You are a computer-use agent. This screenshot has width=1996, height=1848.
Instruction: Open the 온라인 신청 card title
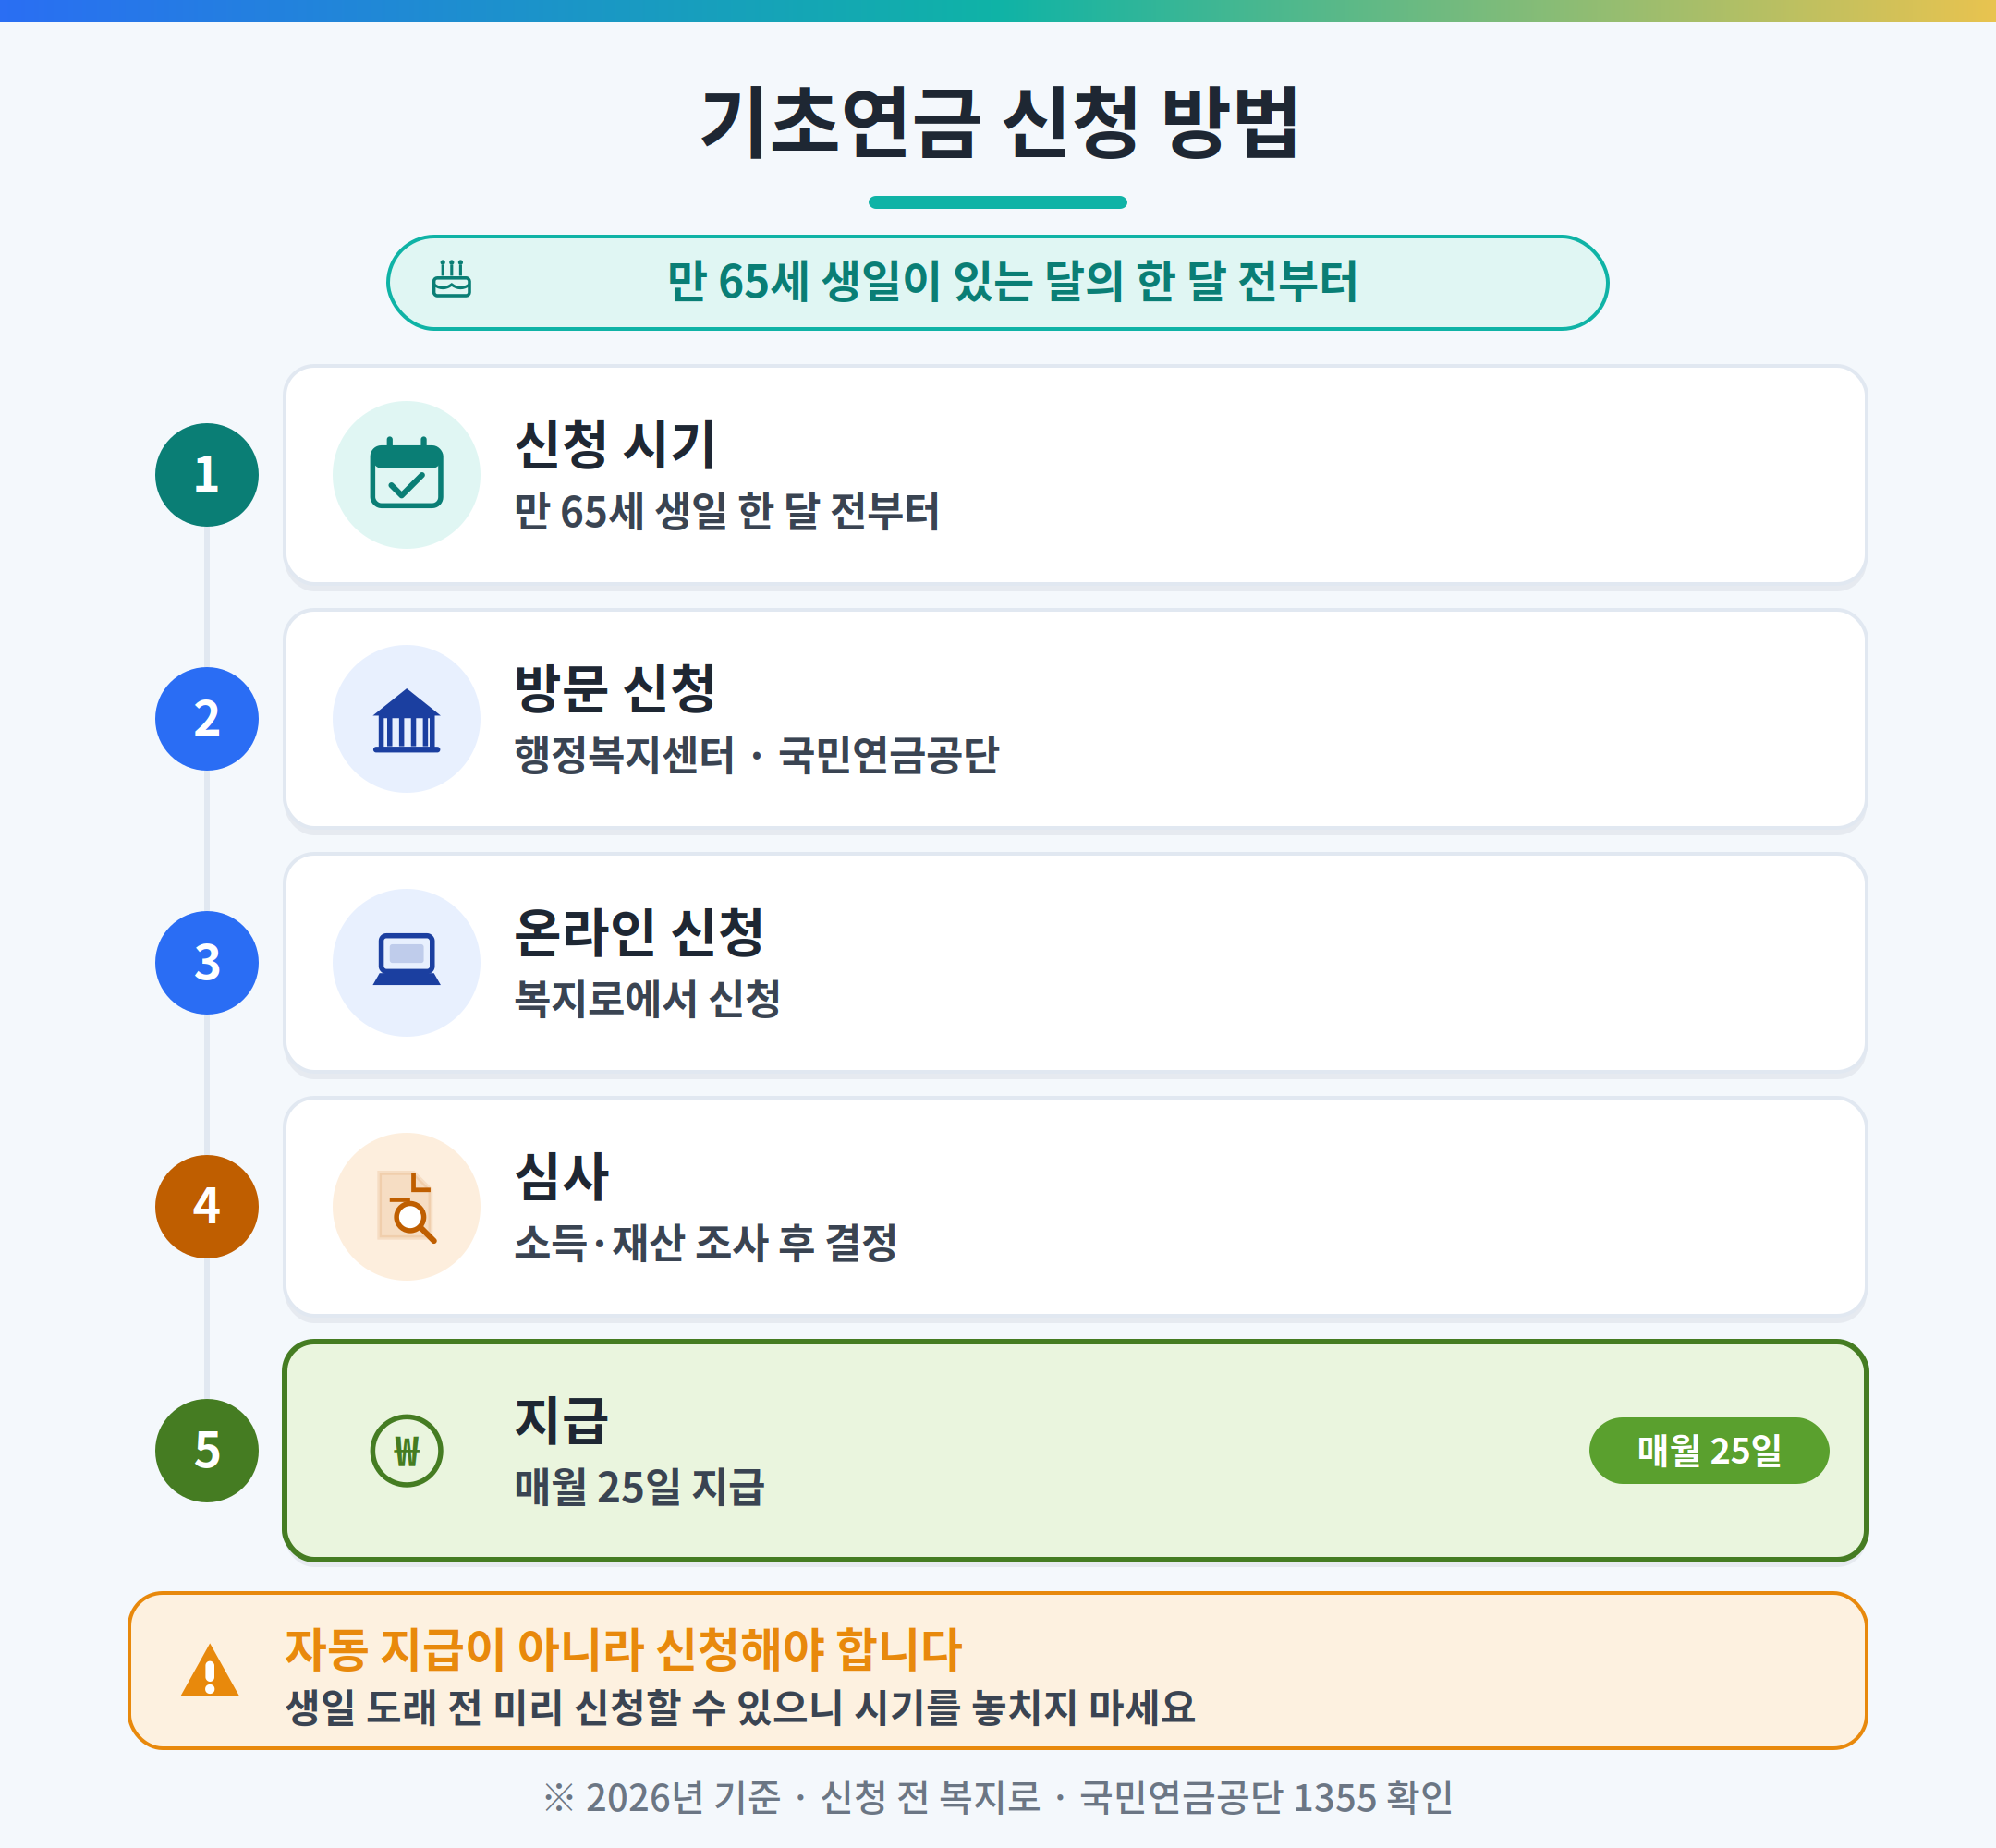pos(639,932)
